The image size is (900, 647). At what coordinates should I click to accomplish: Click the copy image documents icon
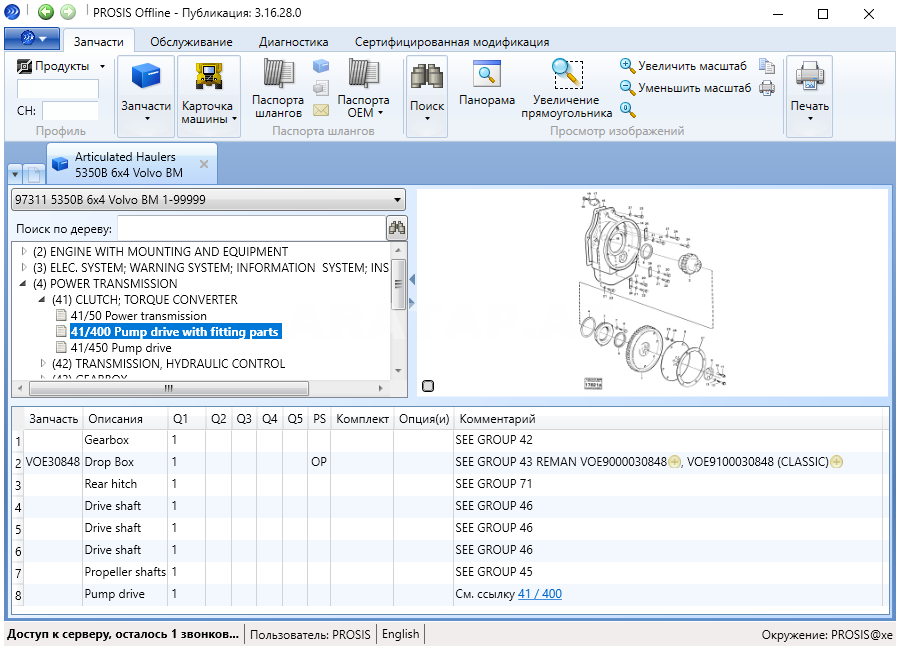[767, 66]
